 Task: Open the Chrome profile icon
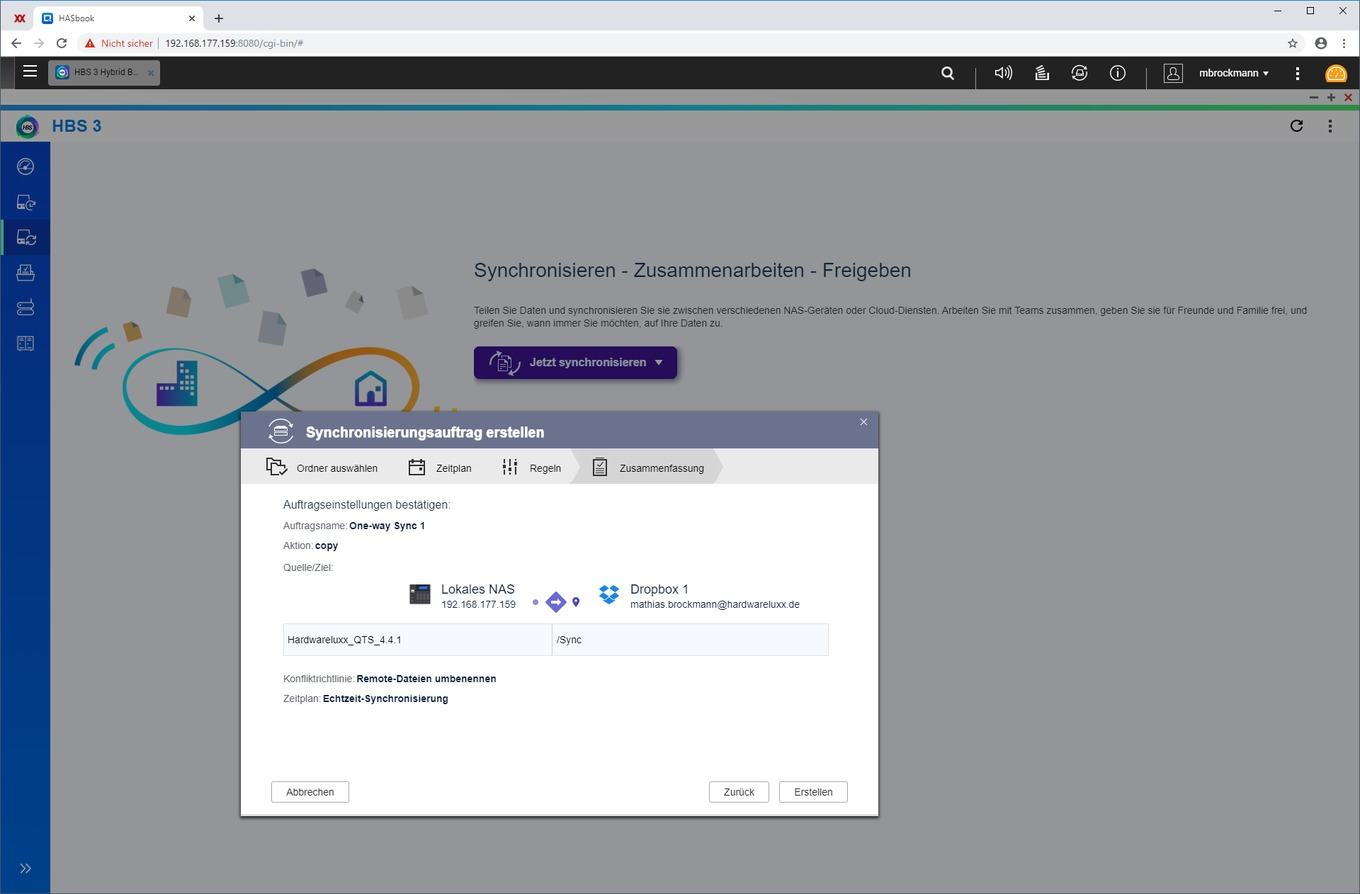[1321, 43]
